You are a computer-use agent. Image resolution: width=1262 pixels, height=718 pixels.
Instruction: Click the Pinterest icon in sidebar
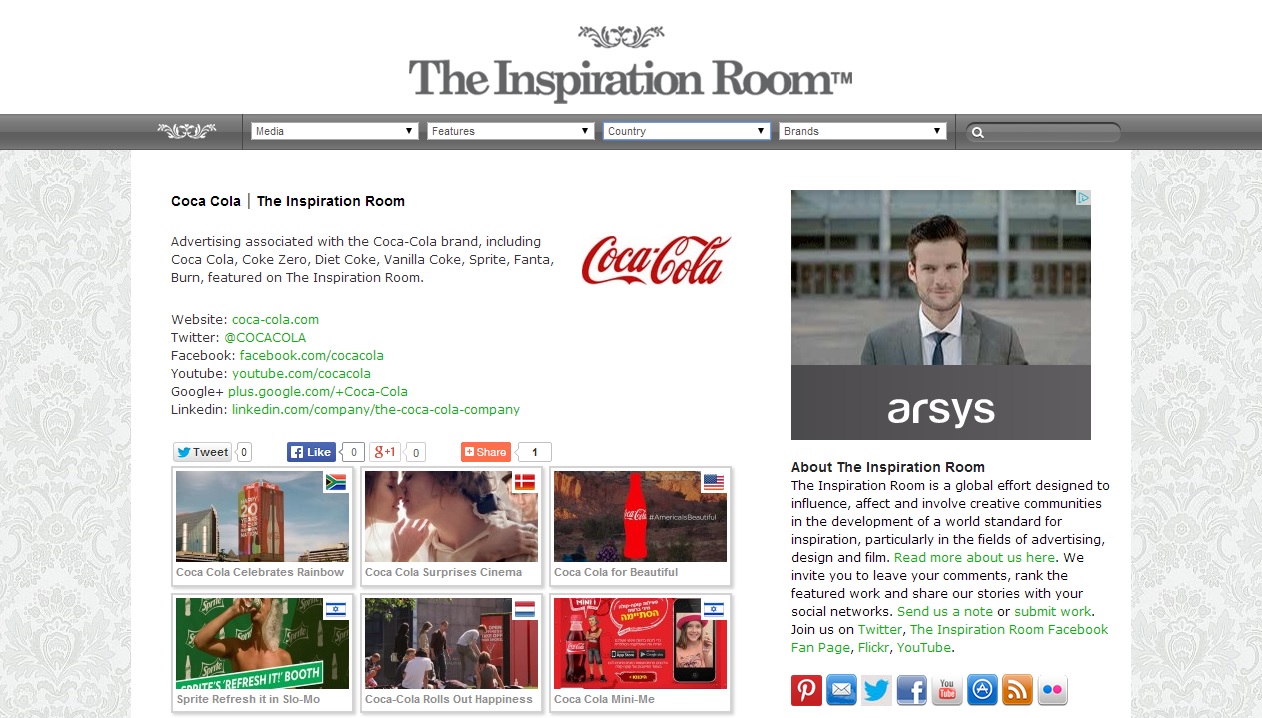[806, 690]
